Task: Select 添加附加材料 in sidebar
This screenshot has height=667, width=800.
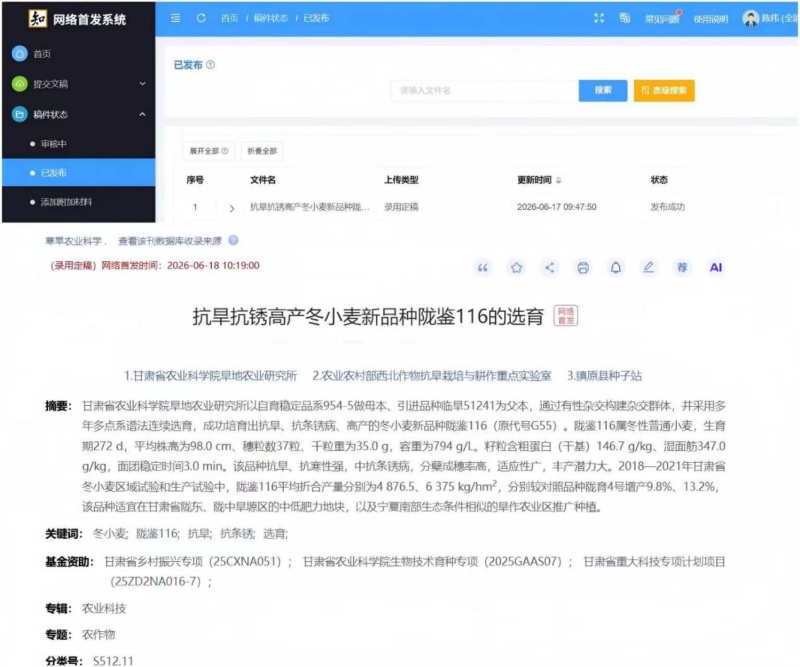Action: (x=66, y=202)
